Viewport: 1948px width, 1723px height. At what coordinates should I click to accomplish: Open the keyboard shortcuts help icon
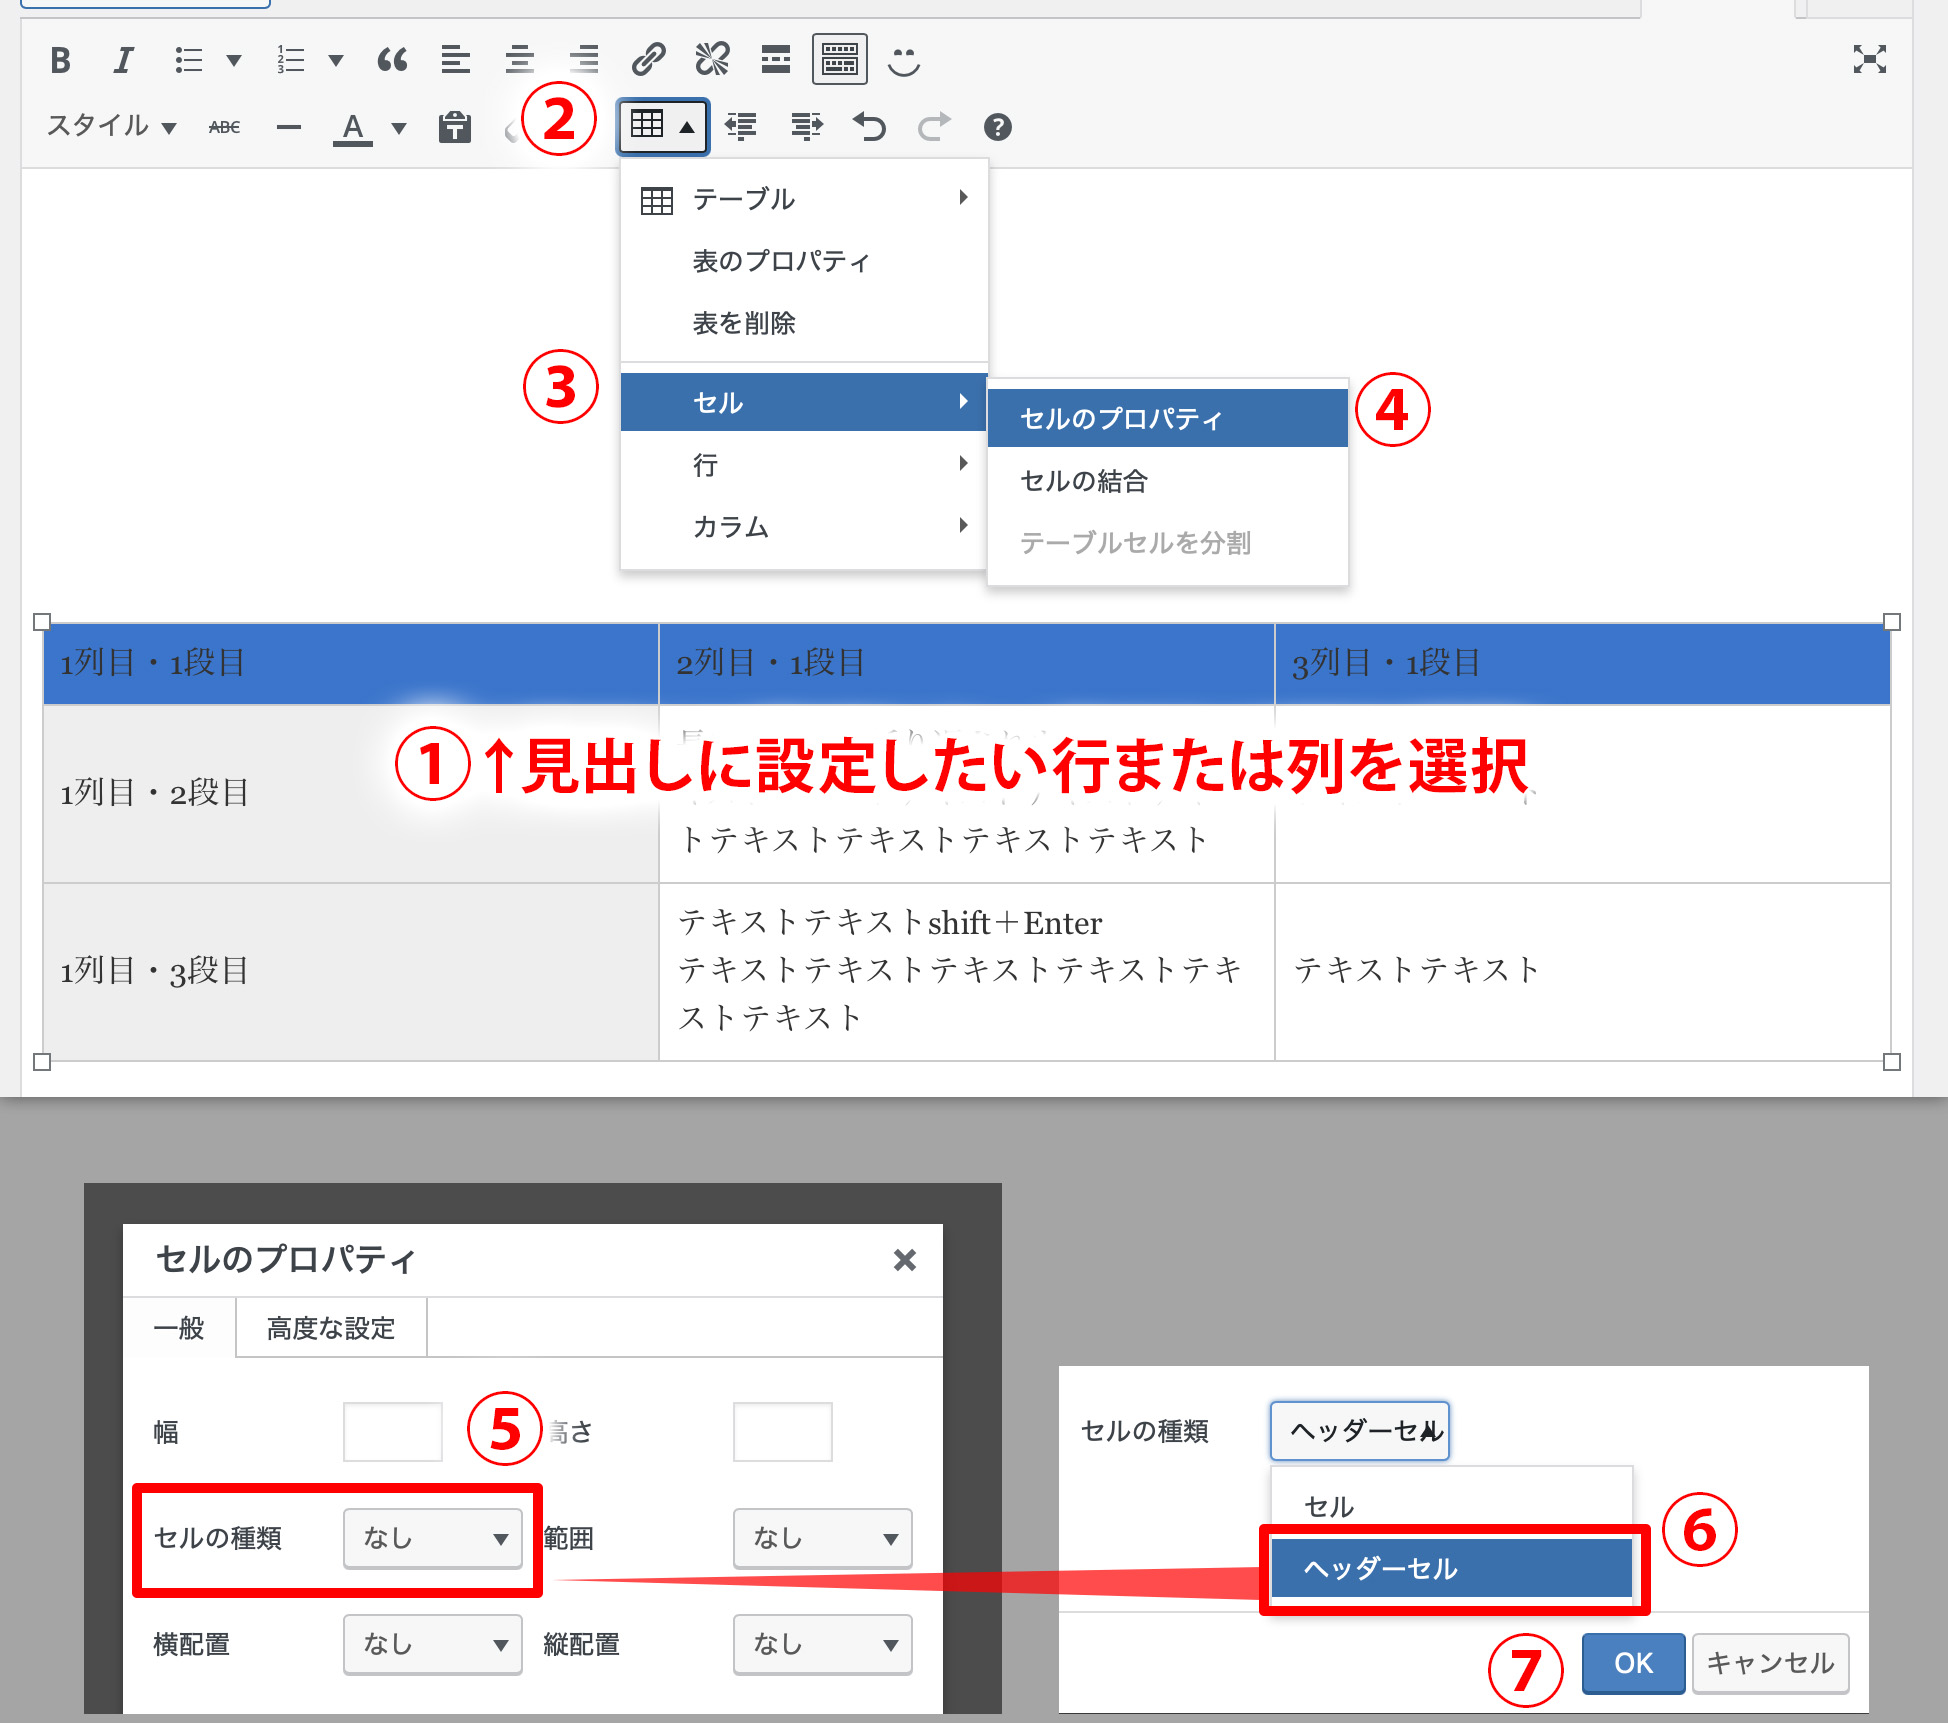997,127
